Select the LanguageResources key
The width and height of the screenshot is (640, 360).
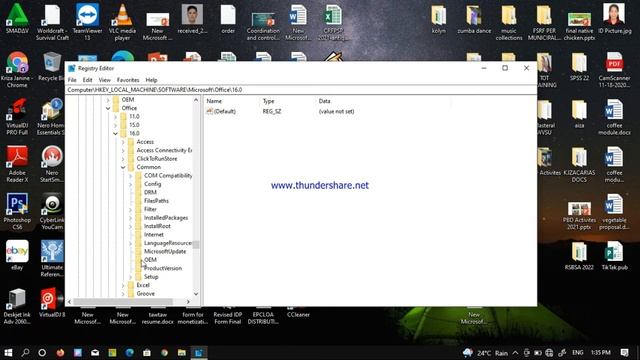pos(168,243)
